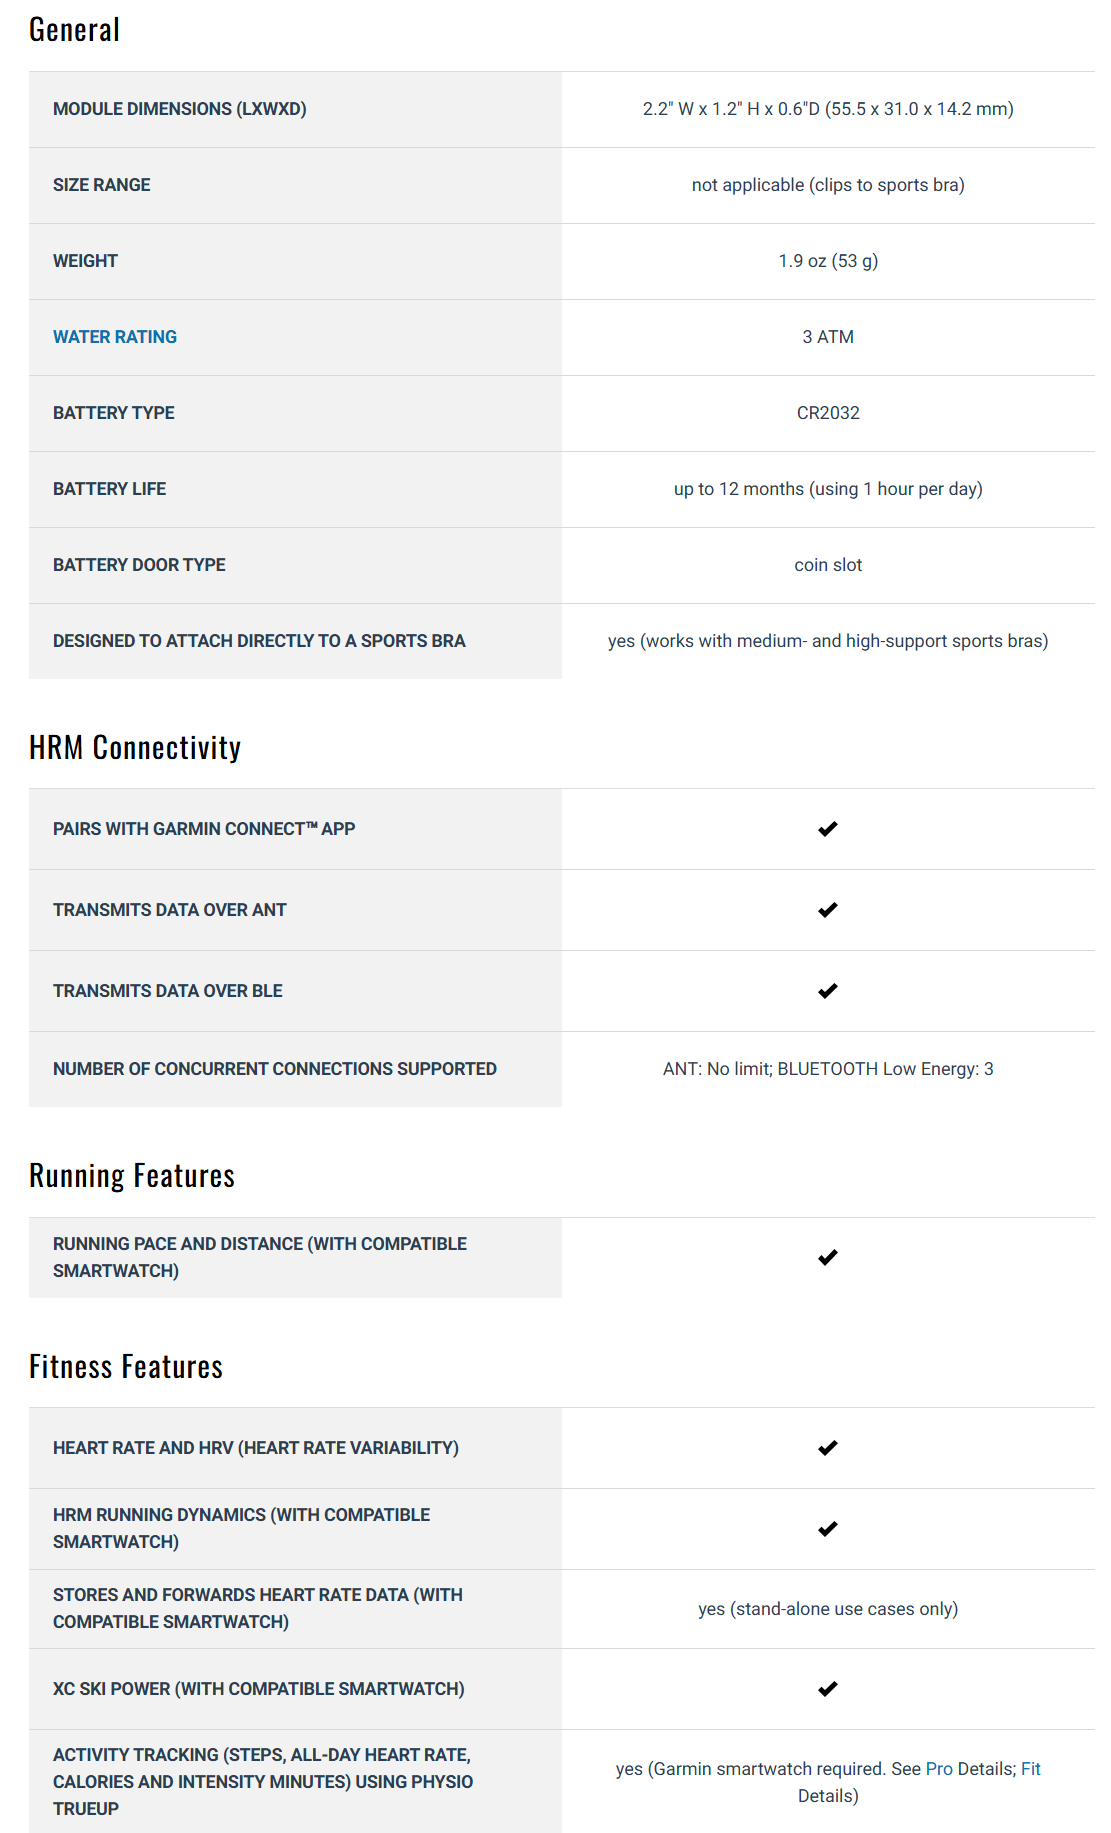The height and width of the screenshot is (1833, 1111).
Task: Click the Module Dimensions row label
Action: (180, 109)
